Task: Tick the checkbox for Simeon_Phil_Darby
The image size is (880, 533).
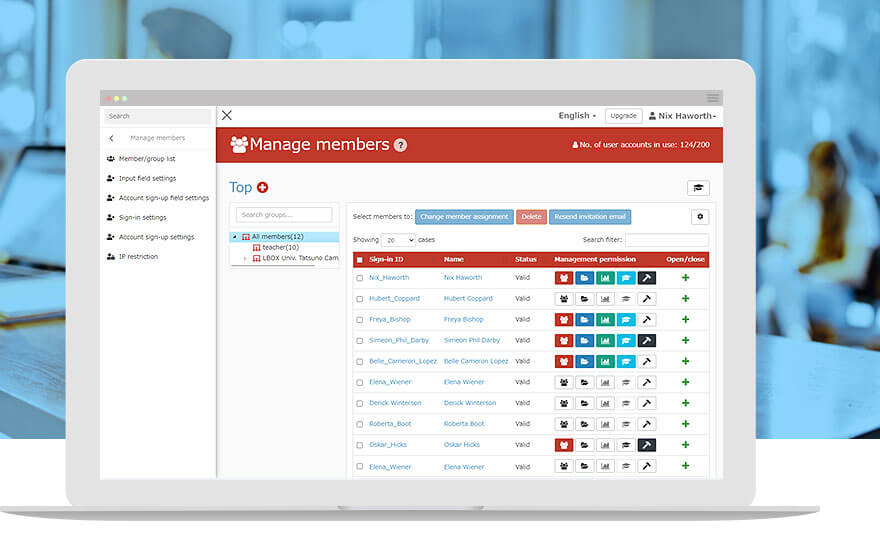Action: point(360,341)
